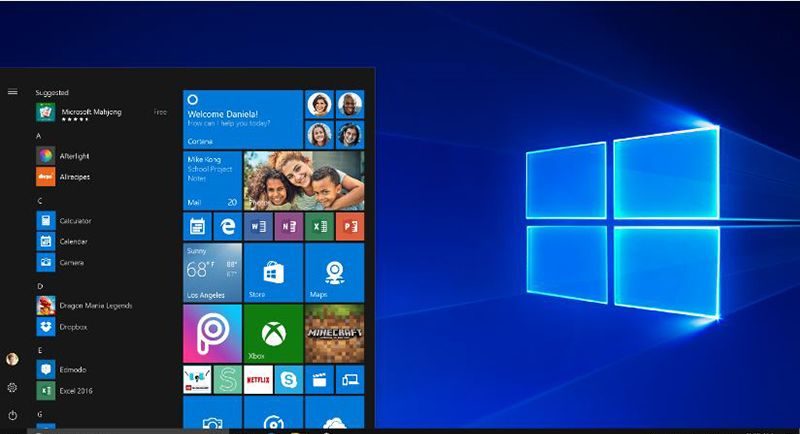This screenshot has width=800, height=434.
Task: Open the Skype tile
Action: pyautogui.click(x=288, y=380)
